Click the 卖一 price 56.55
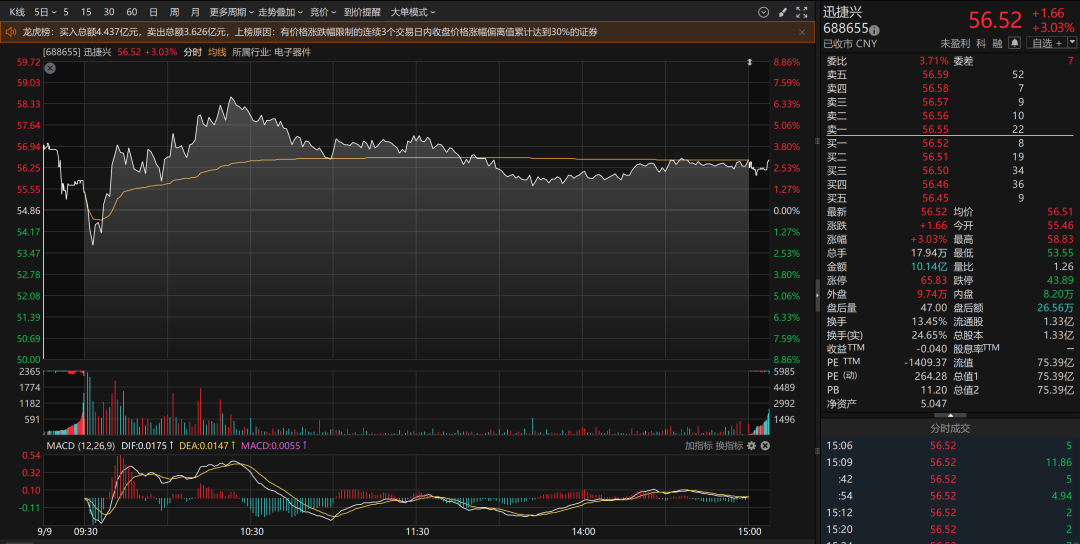The image size is (1080, 544). pos(935,129)
